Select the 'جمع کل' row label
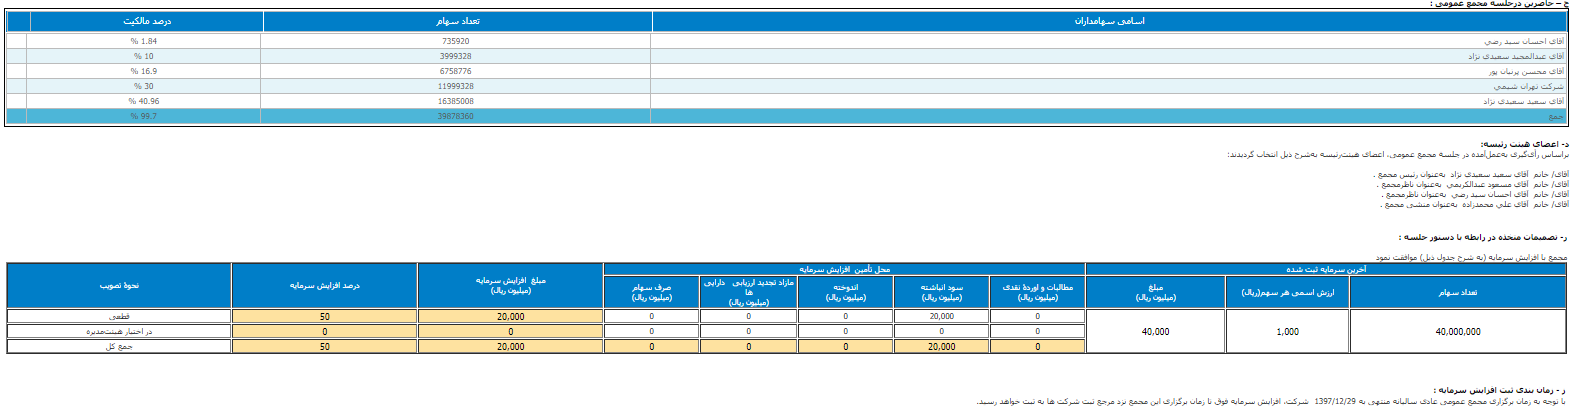The image size is (1574, 416). pyautogui.click(x=119, y=346)
